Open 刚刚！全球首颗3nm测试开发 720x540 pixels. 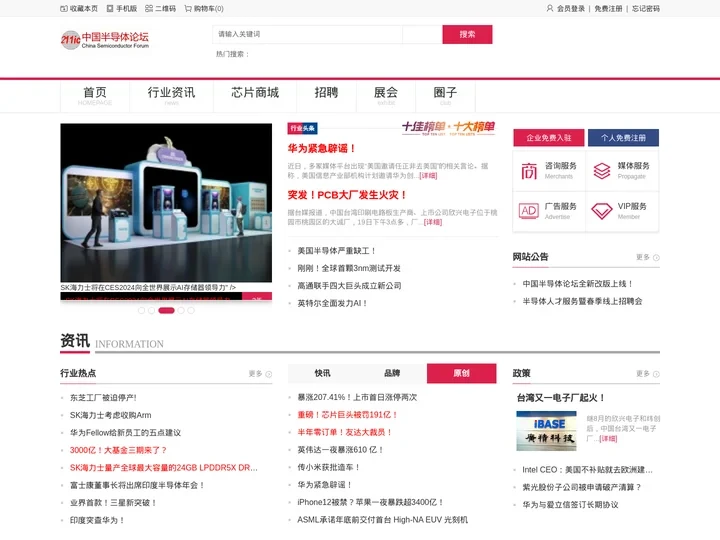pos(349,269)
